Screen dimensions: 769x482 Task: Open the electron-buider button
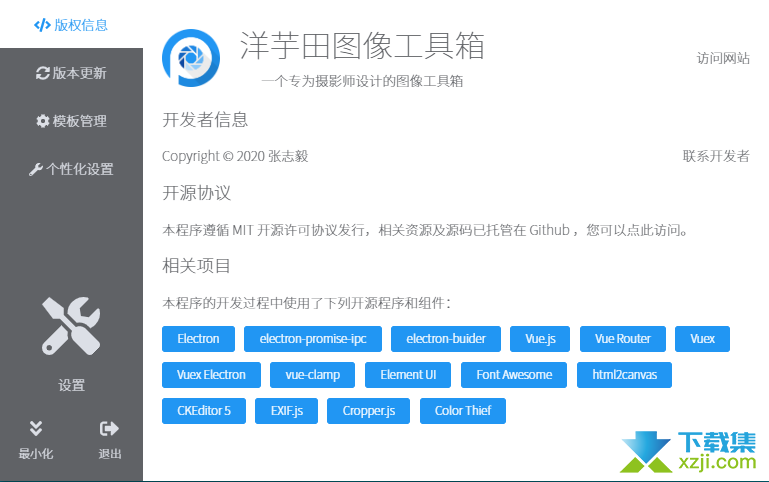(446, 339)
